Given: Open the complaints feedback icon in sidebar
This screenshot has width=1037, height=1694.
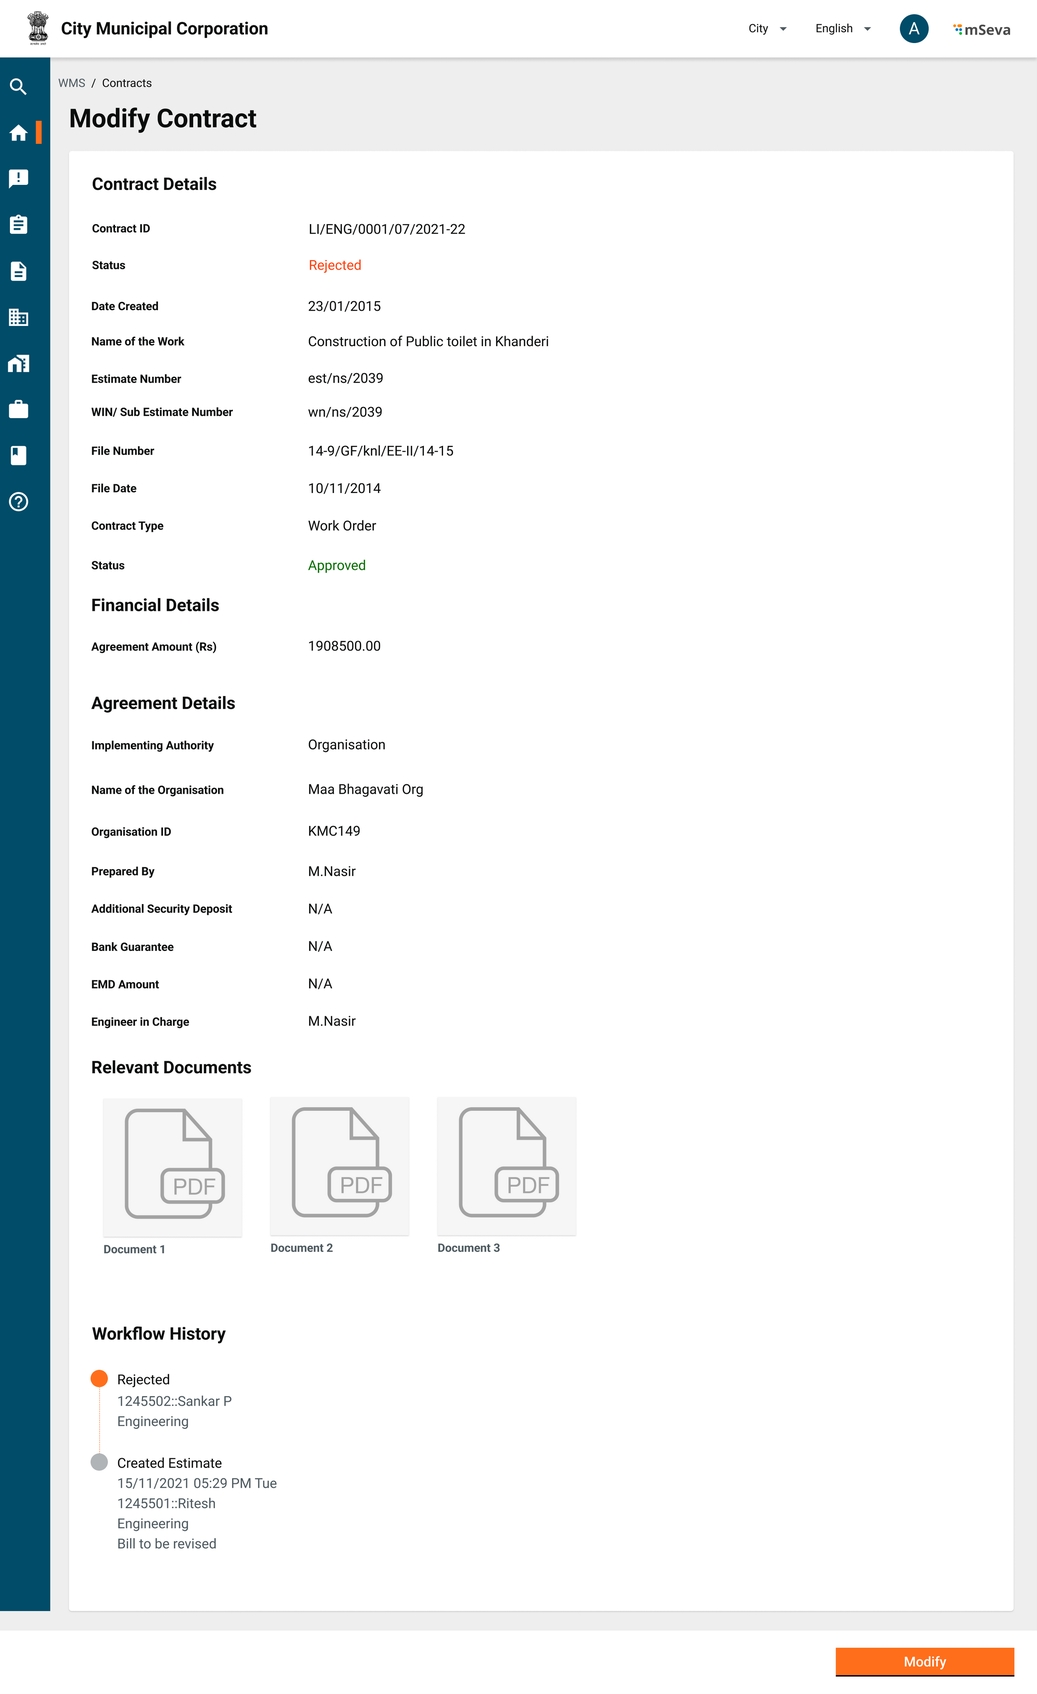Looking at the screenshot, I should tap(18, 179).
